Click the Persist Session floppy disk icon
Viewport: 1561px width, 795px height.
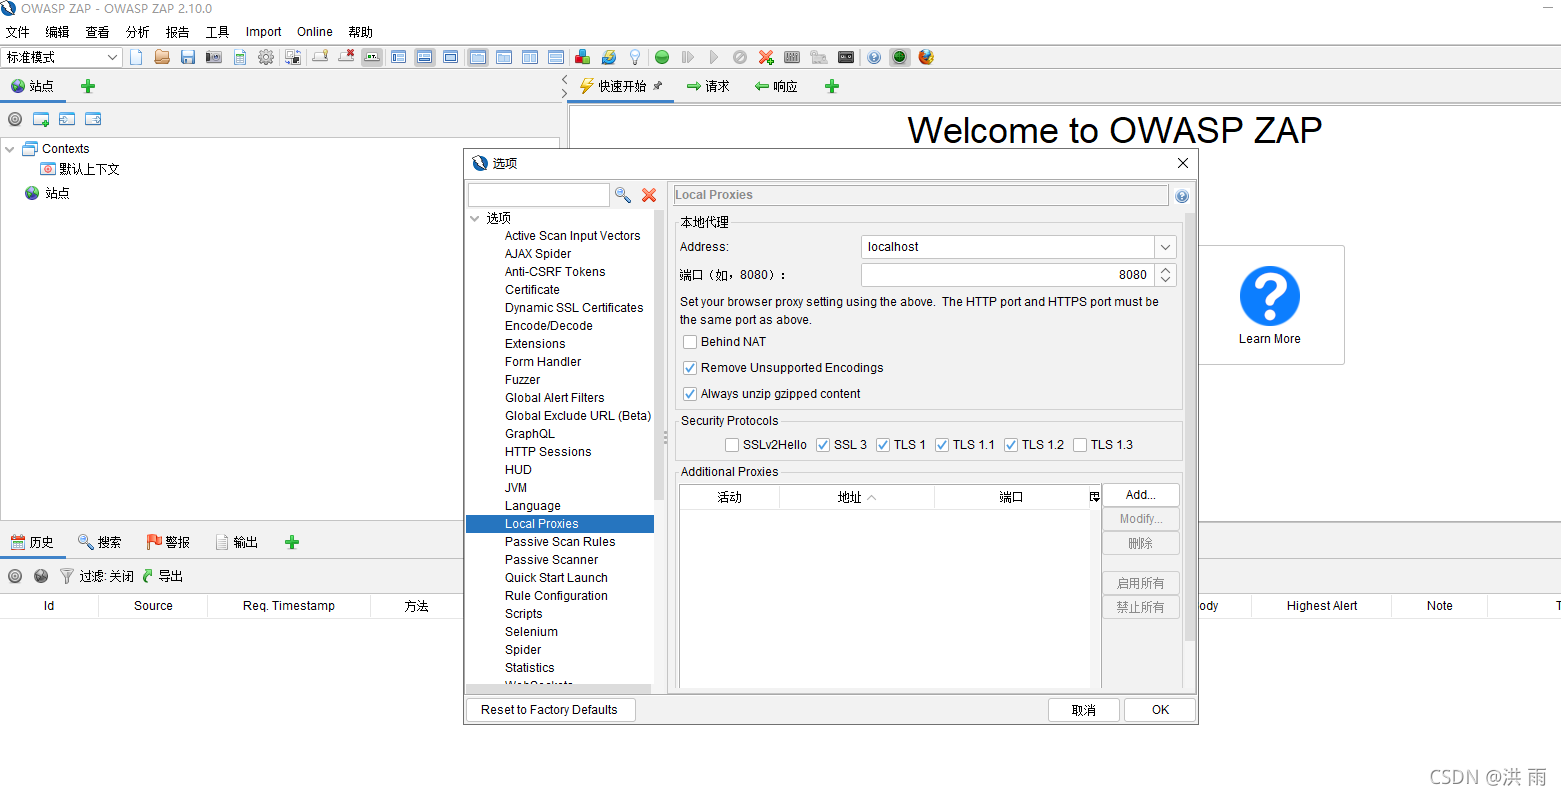[x=188, y=57]
